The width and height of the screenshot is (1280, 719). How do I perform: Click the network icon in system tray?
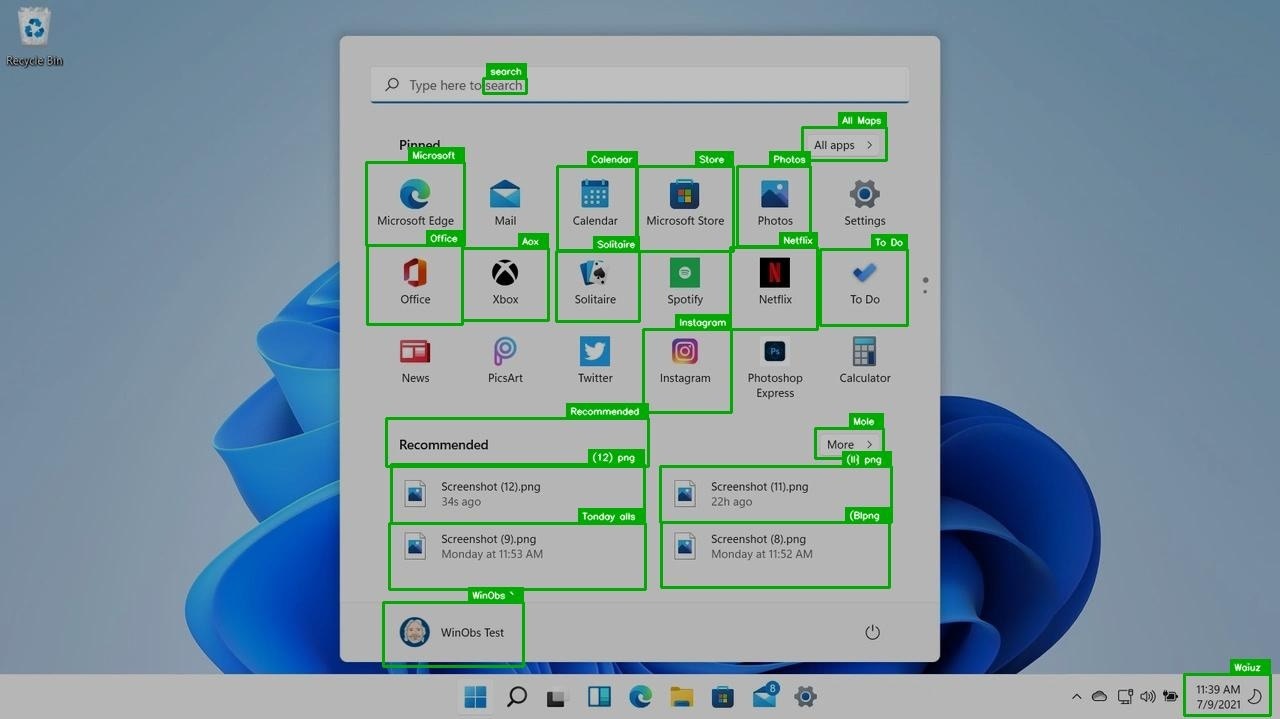click(x=1125, y=697)
